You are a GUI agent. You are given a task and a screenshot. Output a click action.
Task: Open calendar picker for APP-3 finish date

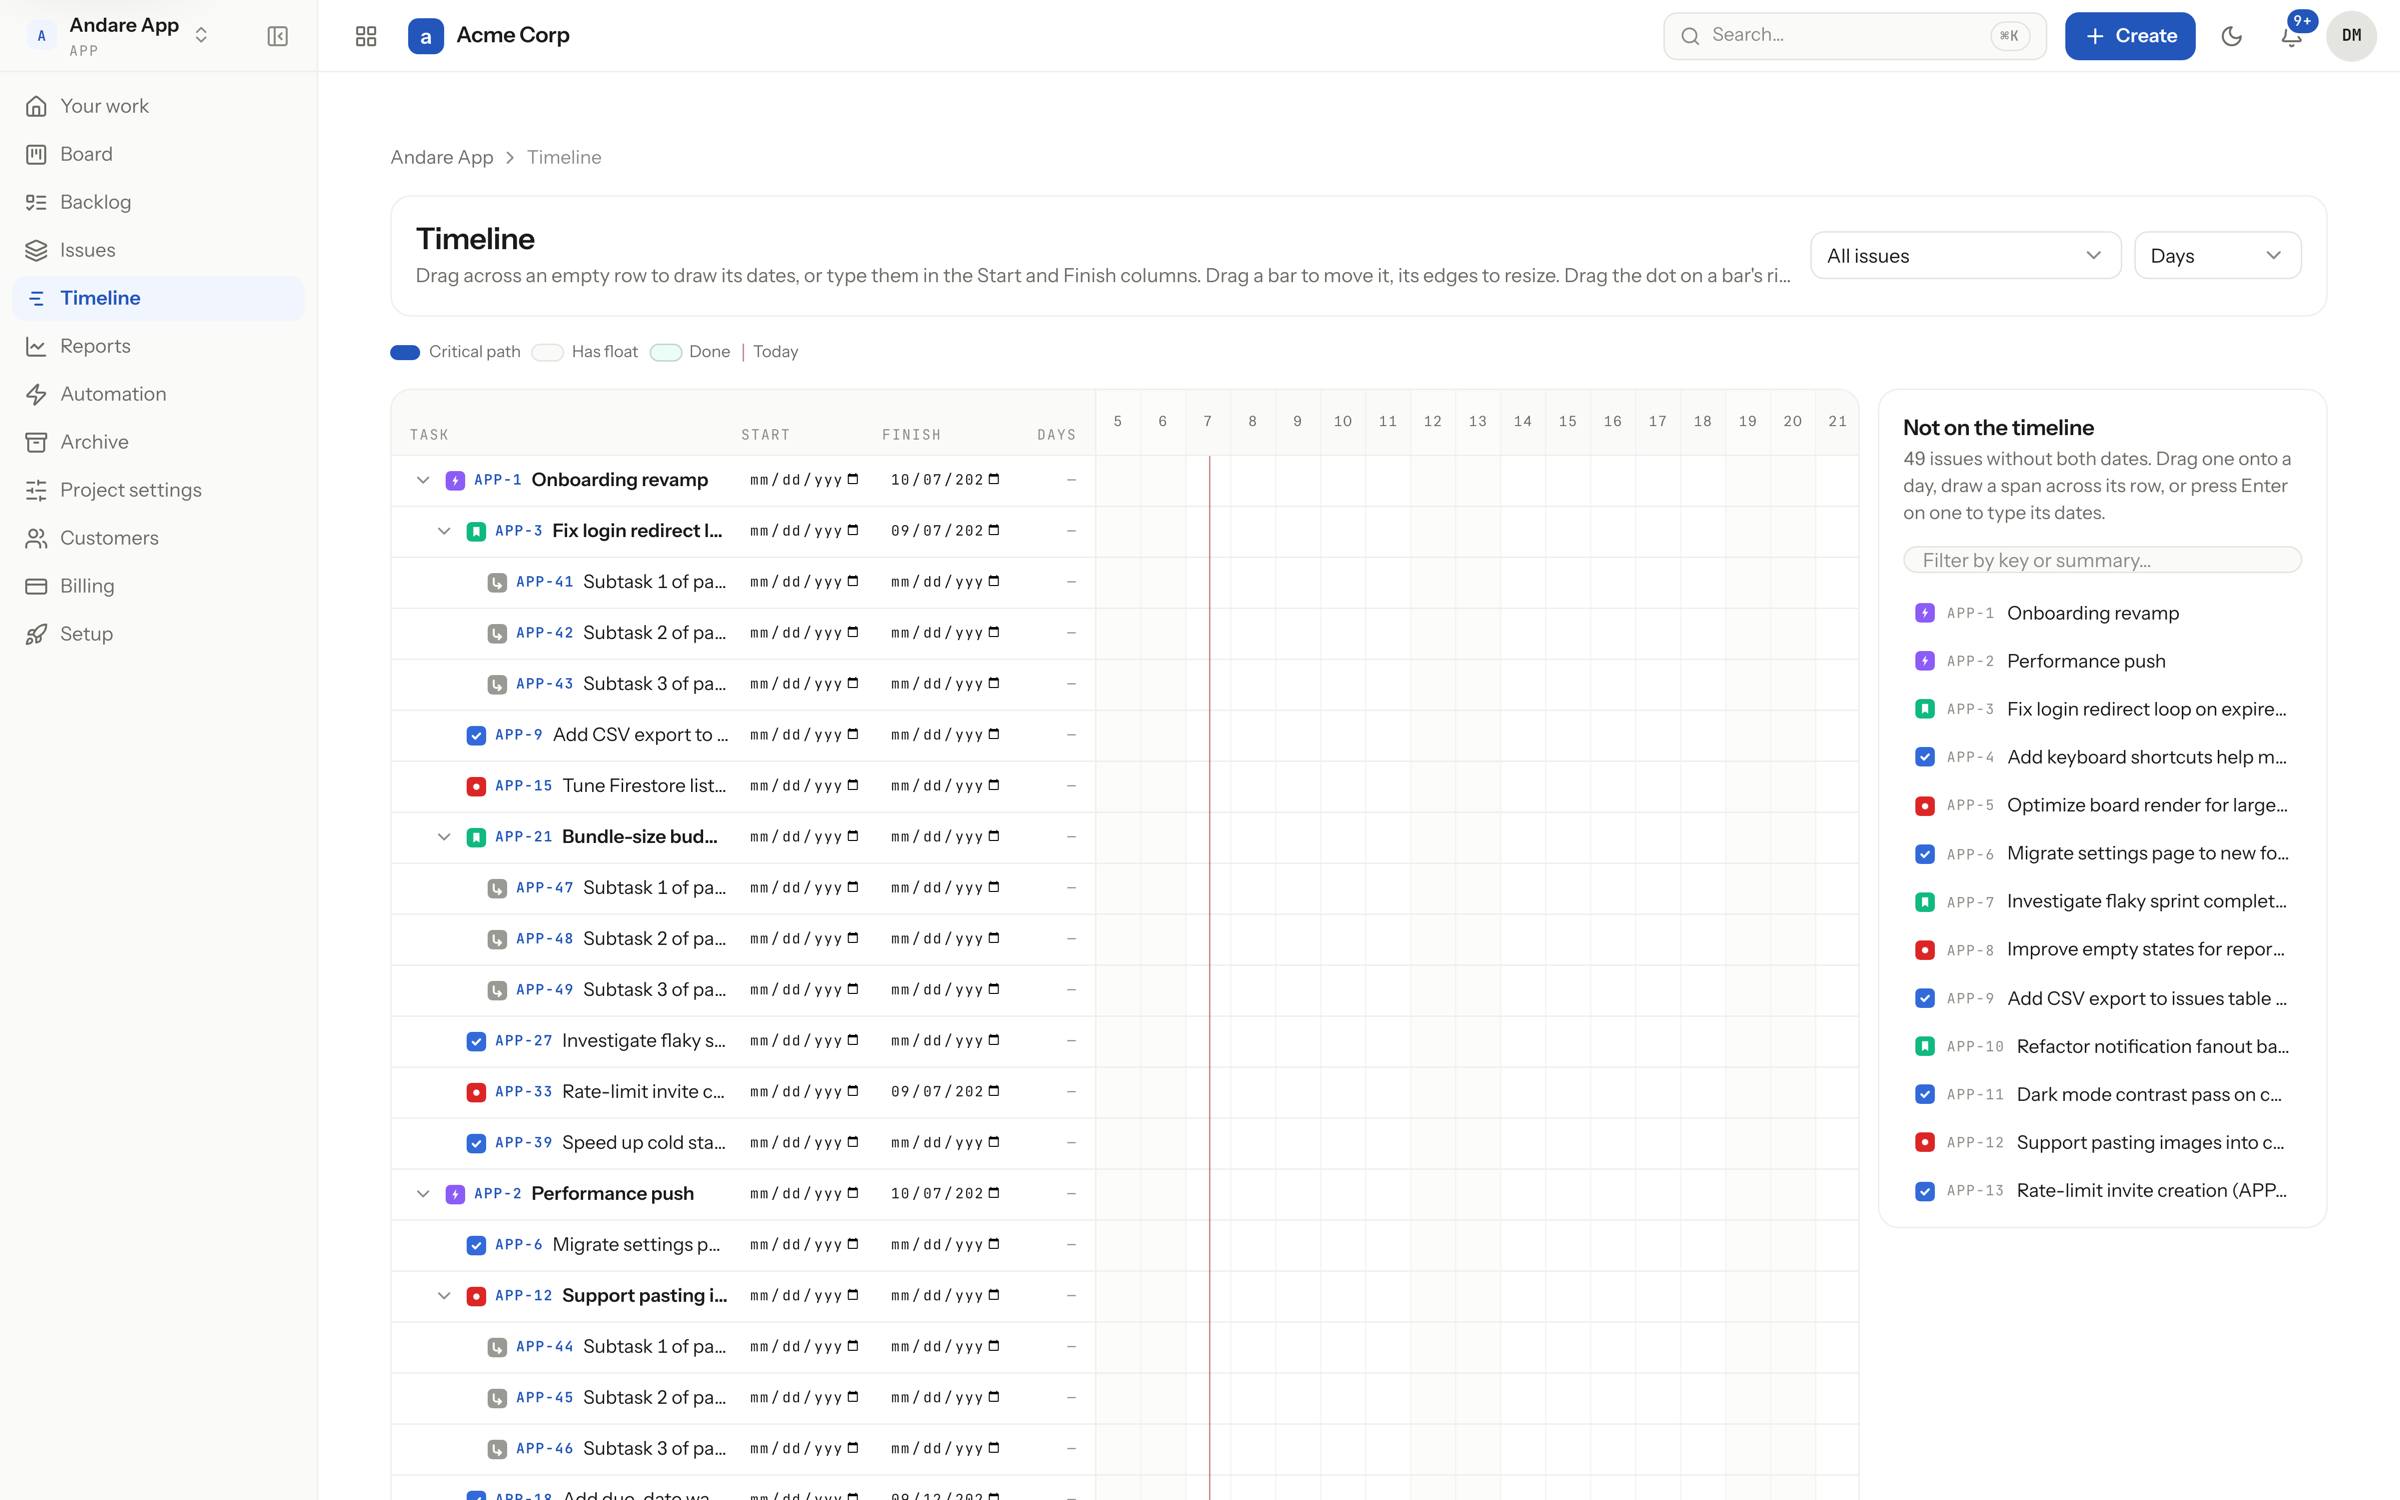(x=994, y=530)
